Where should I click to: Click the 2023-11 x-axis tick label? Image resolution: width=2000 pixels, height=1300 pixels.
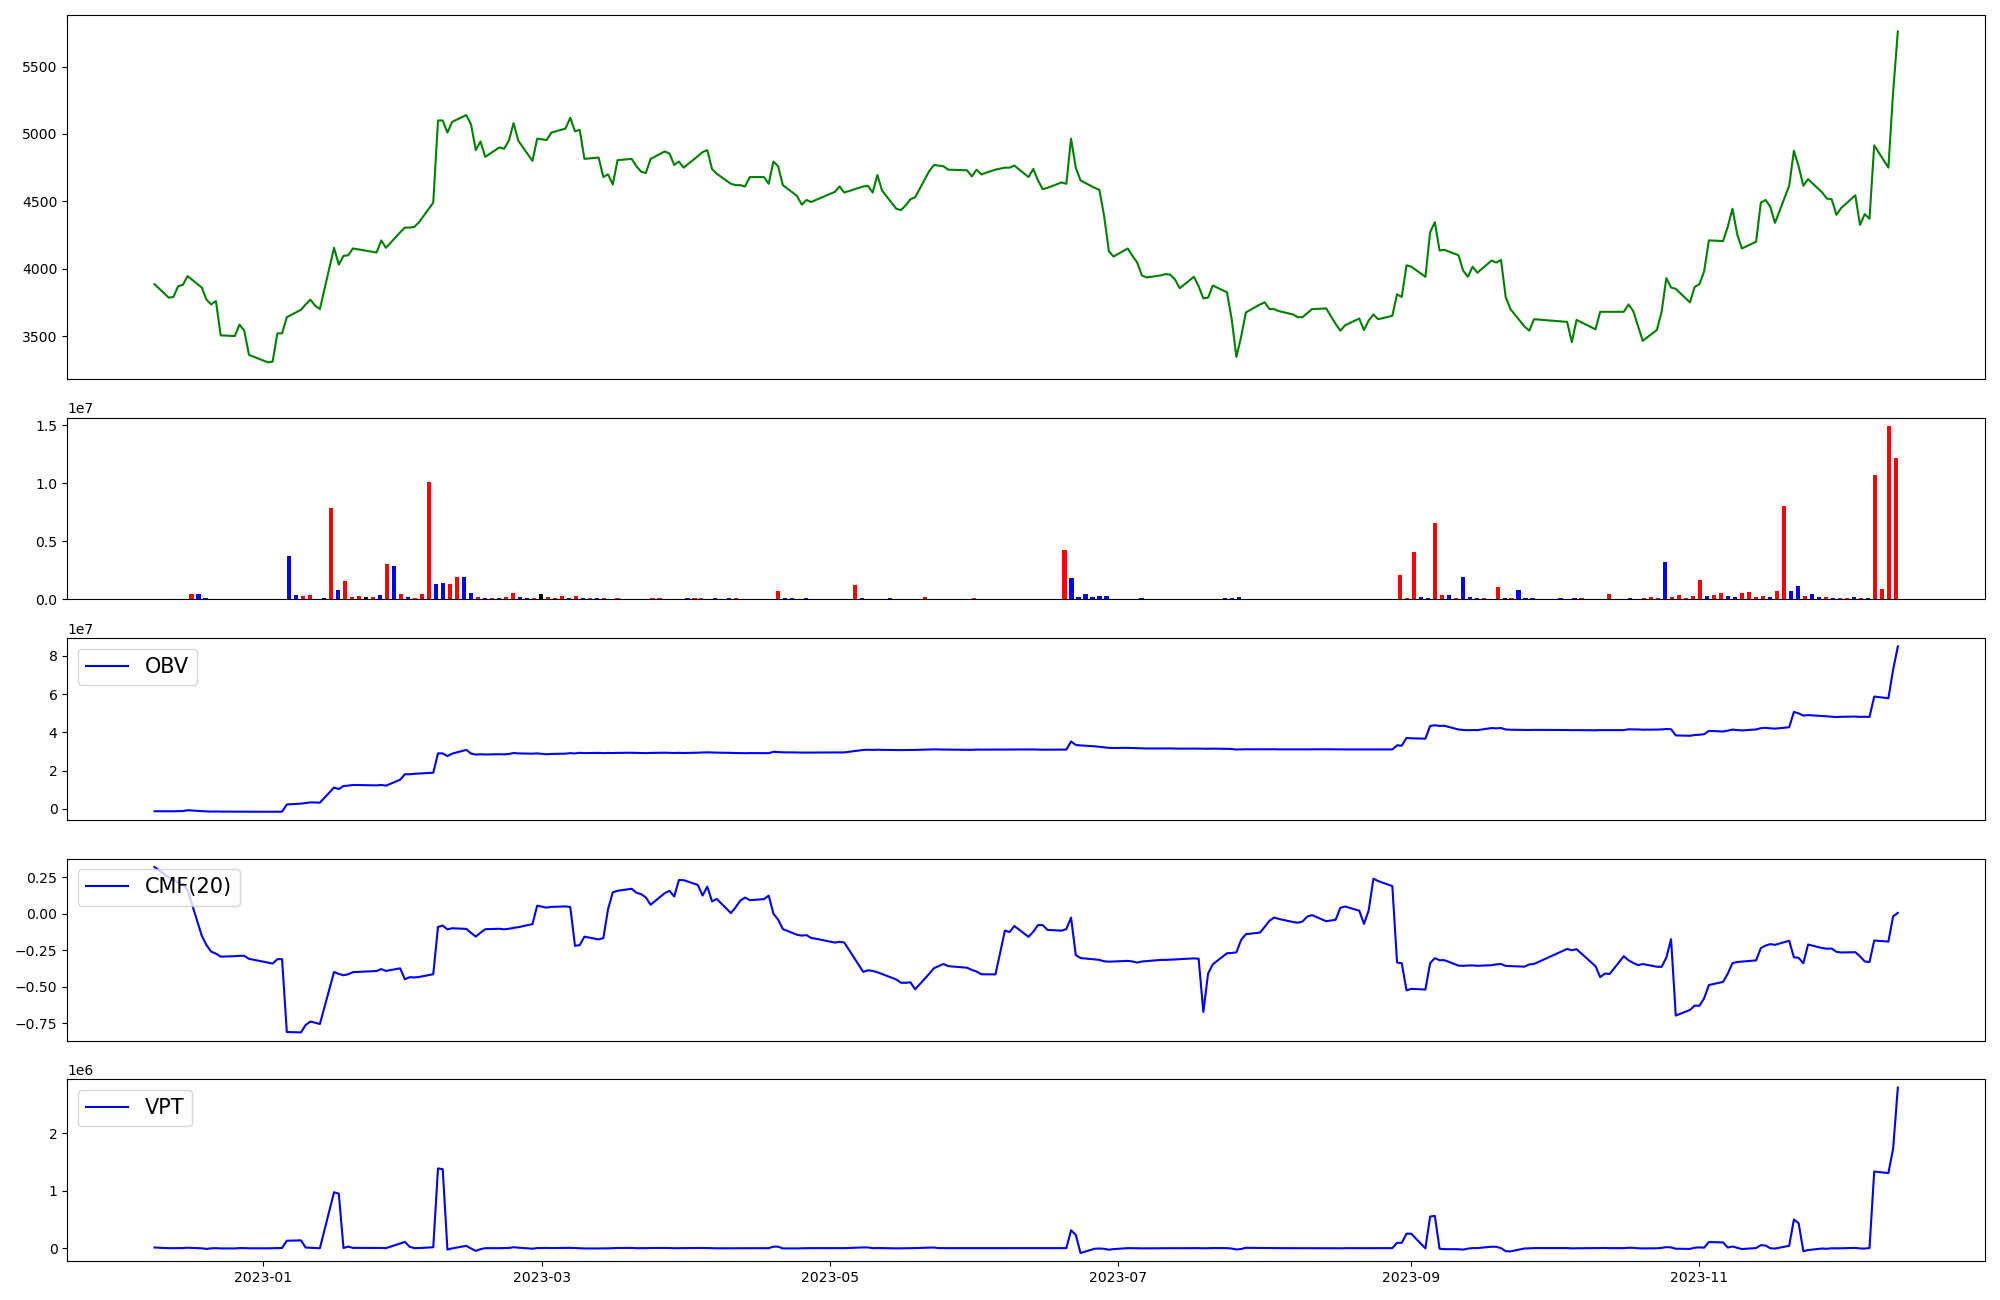tap(1699, 1277)
